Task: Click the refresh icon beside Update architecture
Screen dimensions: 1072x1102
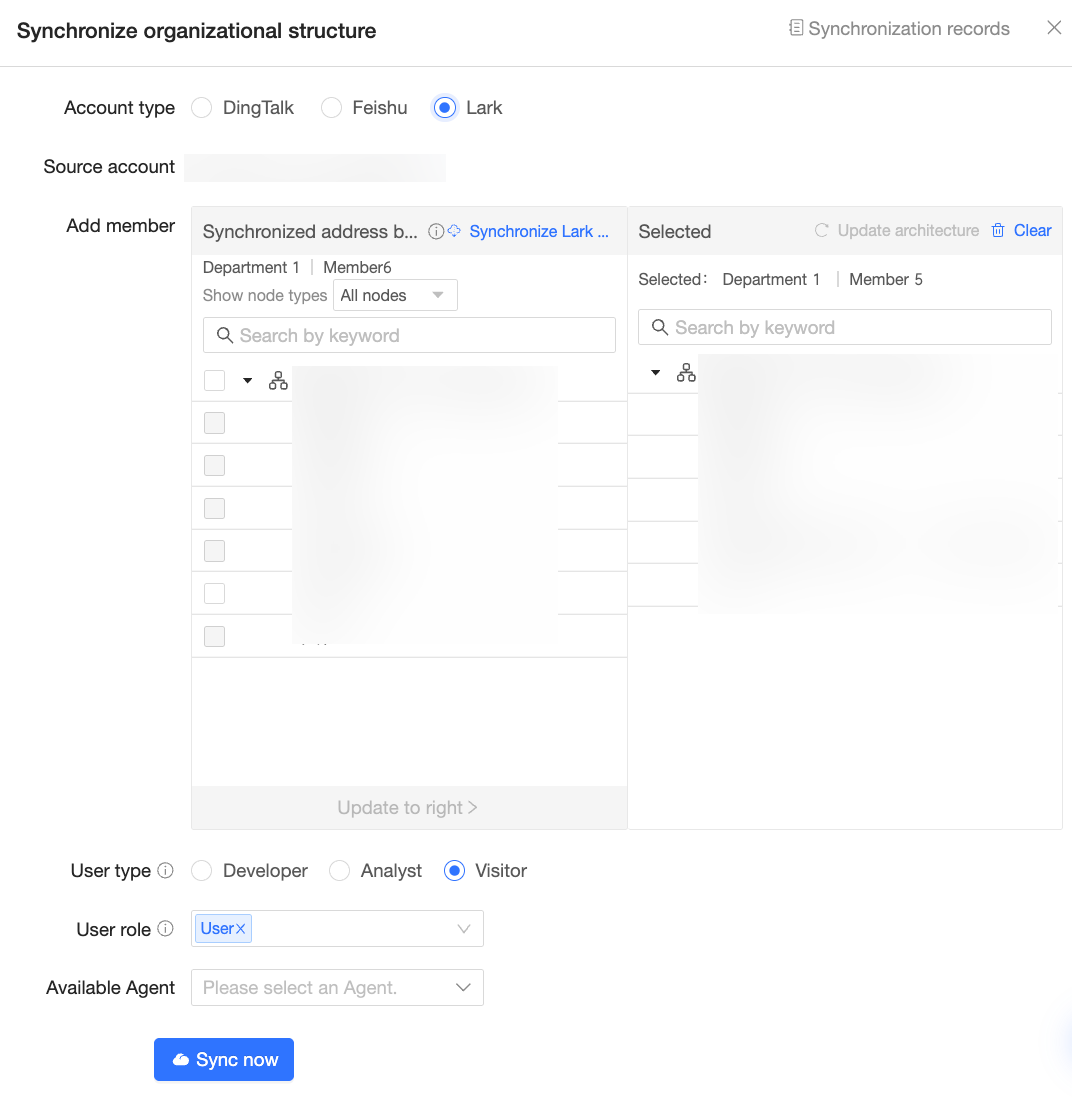Action: click(x=821, y=231)
